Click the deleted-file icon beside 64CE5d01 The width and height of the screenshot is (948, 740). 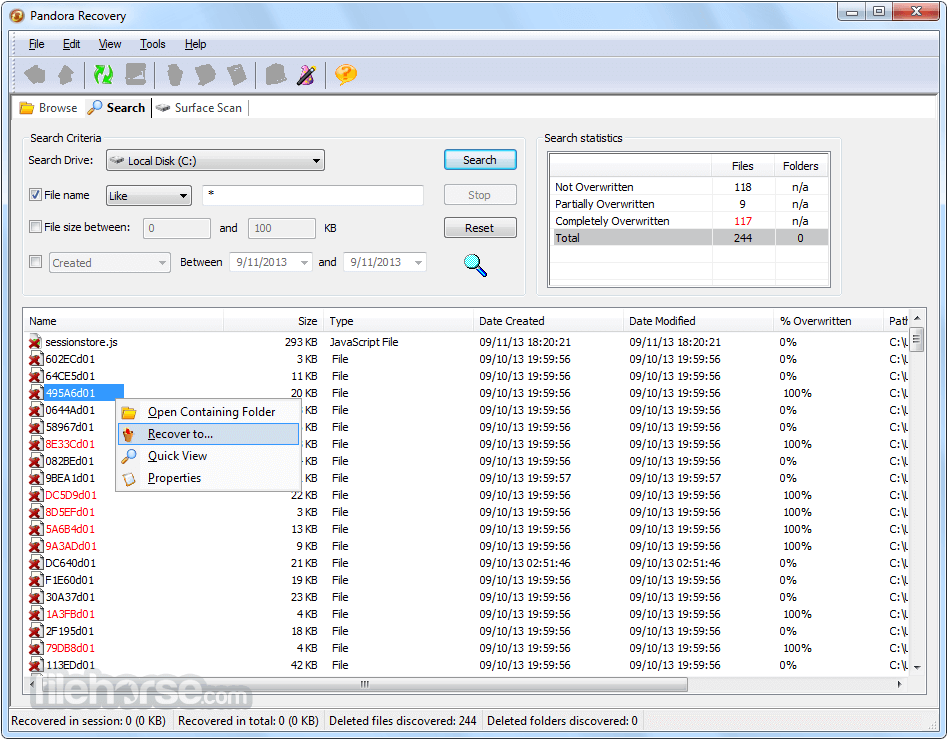[36, 375]
